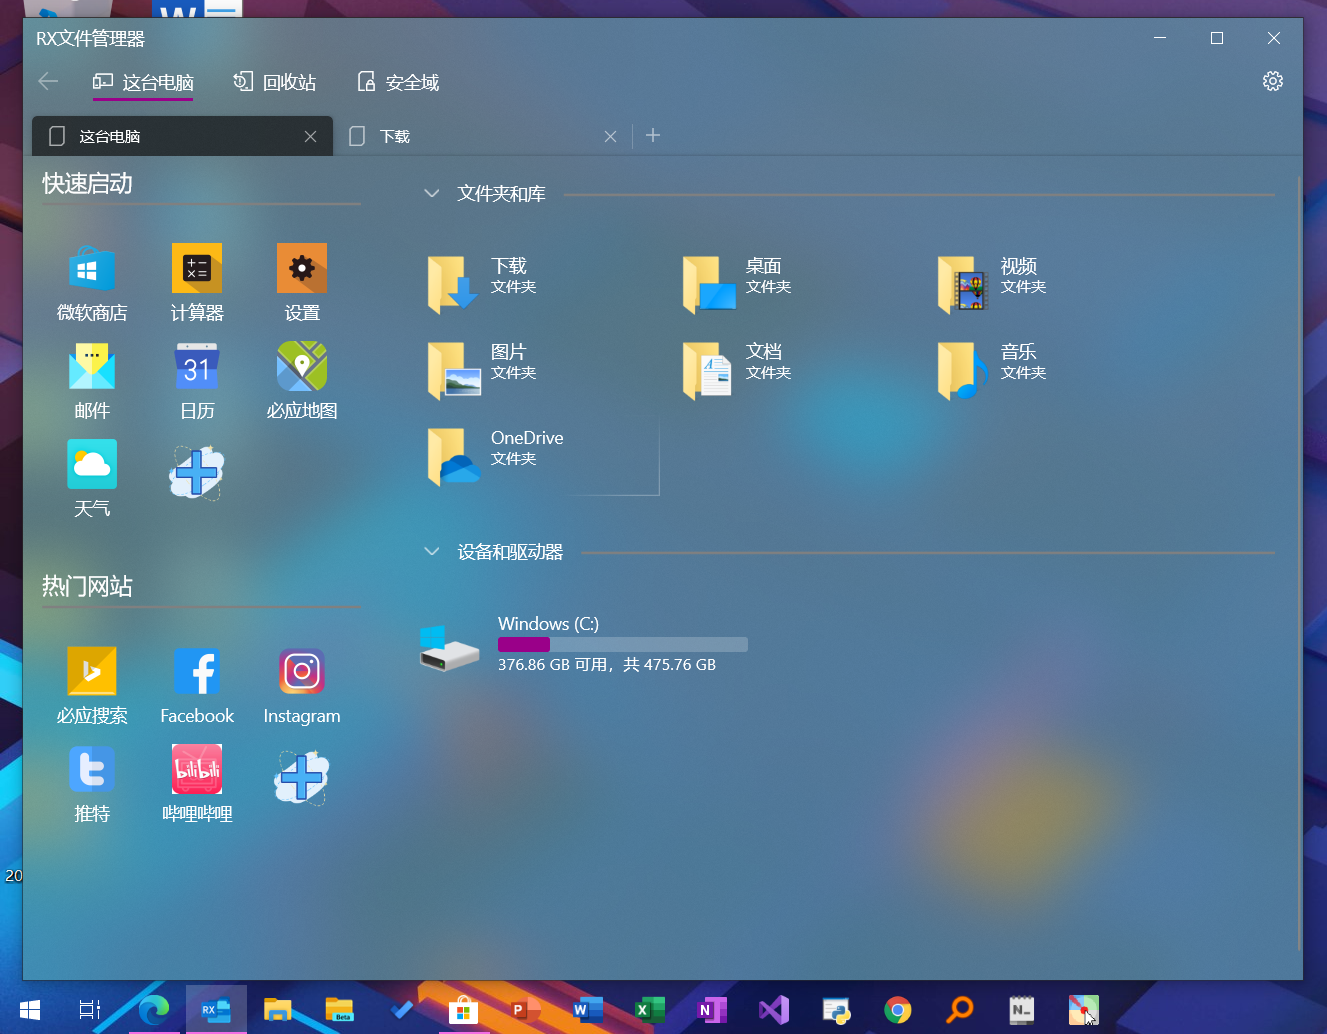Screen dimensions: 1327x1034
Task: Collapse the 文件夹和库 section
Action: [431, 193]
